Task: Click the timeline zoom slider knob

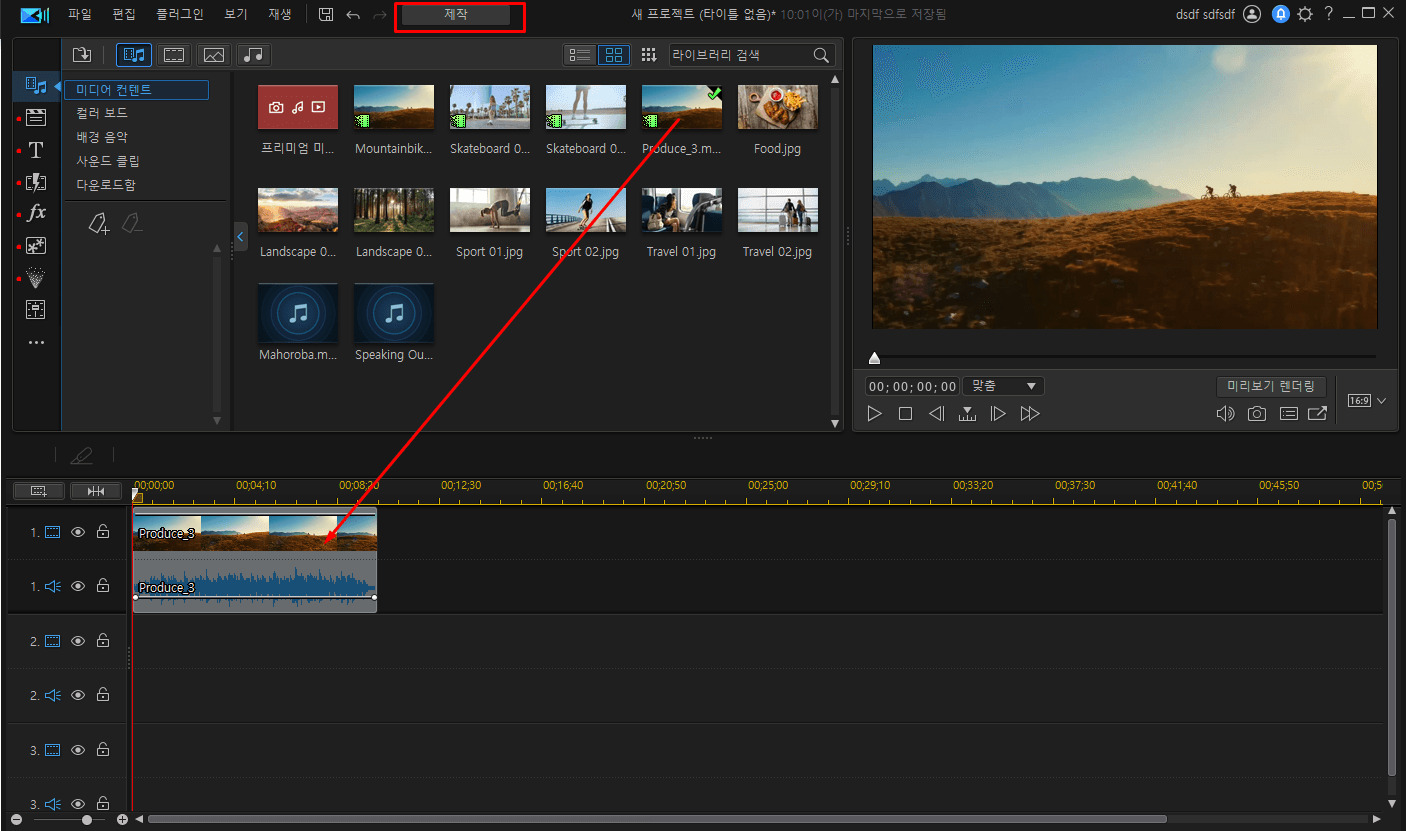Action: tap(87, 820)
